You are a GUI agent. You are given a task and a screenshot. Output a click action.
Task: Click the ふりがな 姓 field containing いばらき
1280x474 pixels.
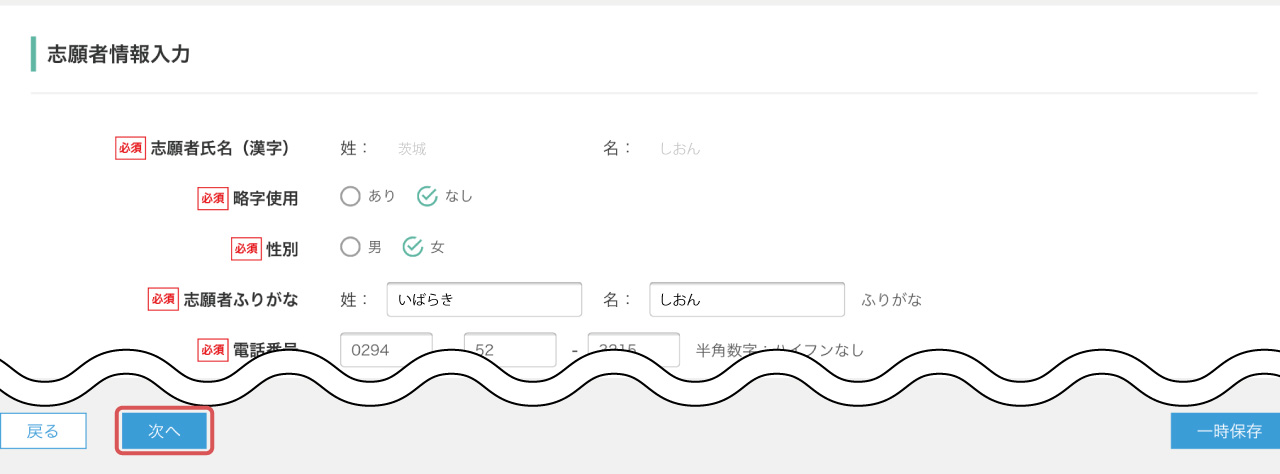484,299
